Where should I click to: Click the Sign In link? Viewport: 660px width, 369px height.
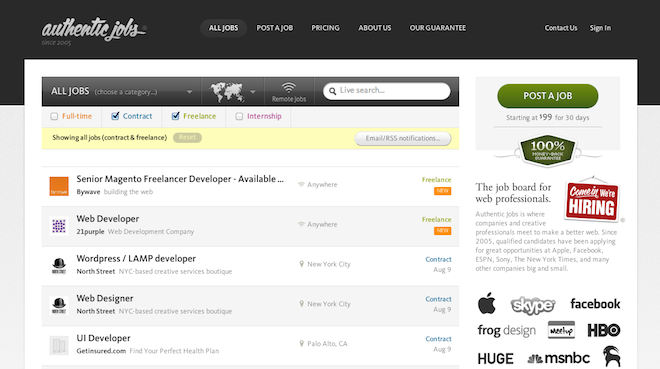pos(600,28)
